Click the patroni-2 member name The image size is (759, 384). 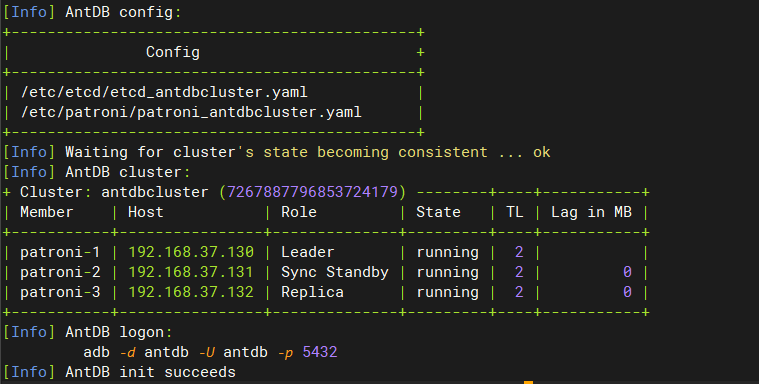(x=60, y=272)
